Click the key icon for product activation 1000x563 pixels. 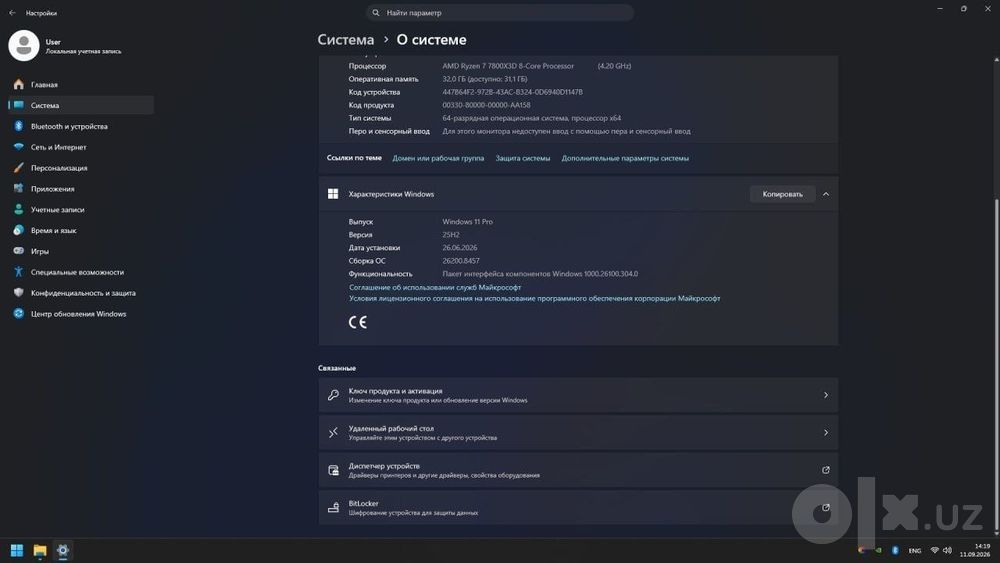click(x=333, y=395)
